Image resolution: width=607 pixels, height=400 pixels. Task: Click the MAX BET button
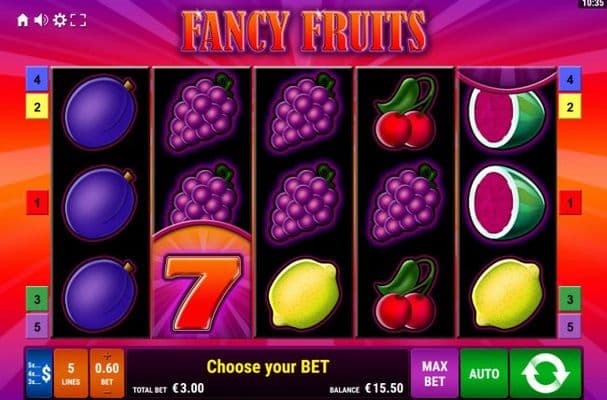[x=434, y=373]
